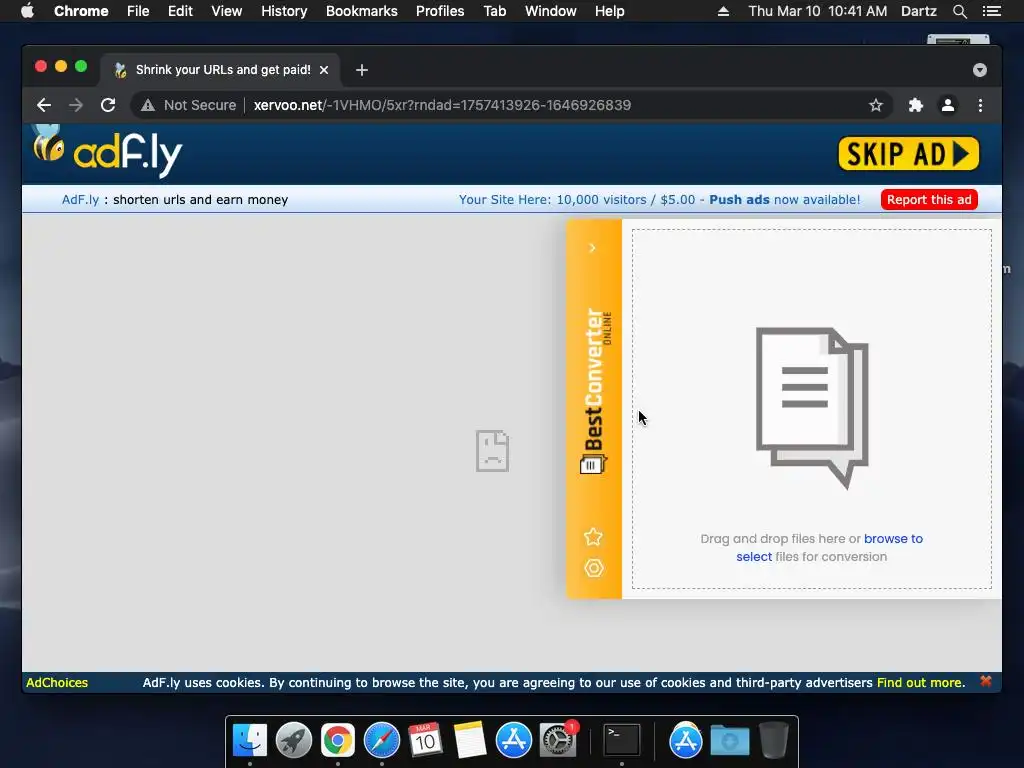Click the Not Secure warning icon
This screenshot has width=1024, height=768.
click(x=148, y=105)
